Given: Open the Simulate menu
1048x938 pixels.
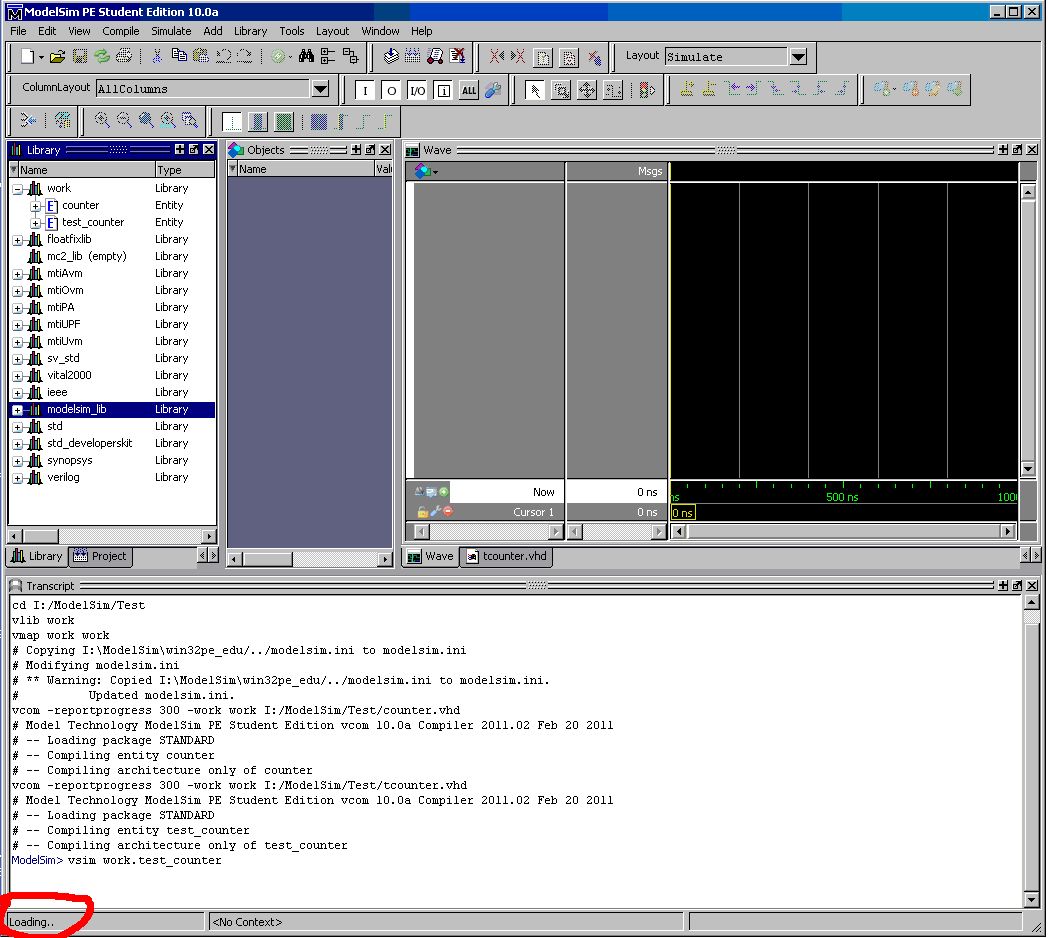Looking at the screenshot, I should [x=171, y=31].
